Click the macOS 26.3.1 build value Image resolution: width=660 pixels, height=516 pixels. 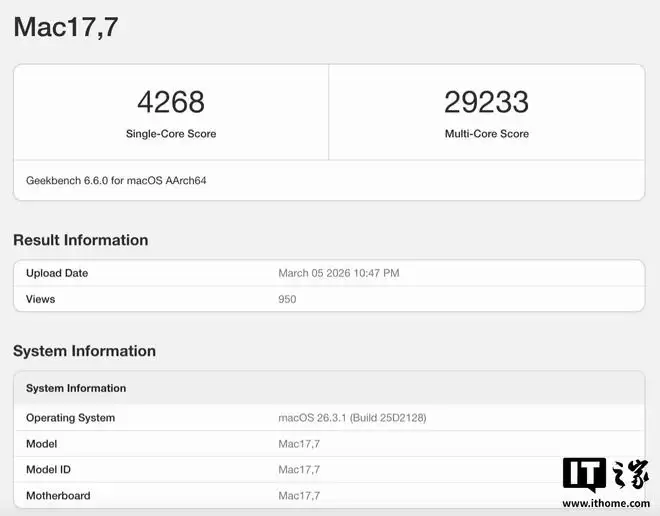(x=352, y=418)
